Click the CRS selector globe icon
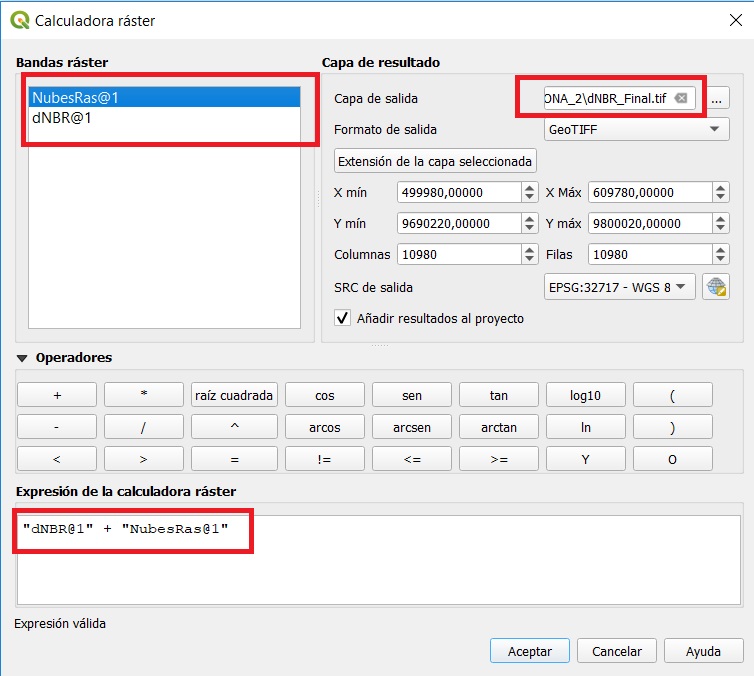This screenshot has height=676, width=754. 715,287
